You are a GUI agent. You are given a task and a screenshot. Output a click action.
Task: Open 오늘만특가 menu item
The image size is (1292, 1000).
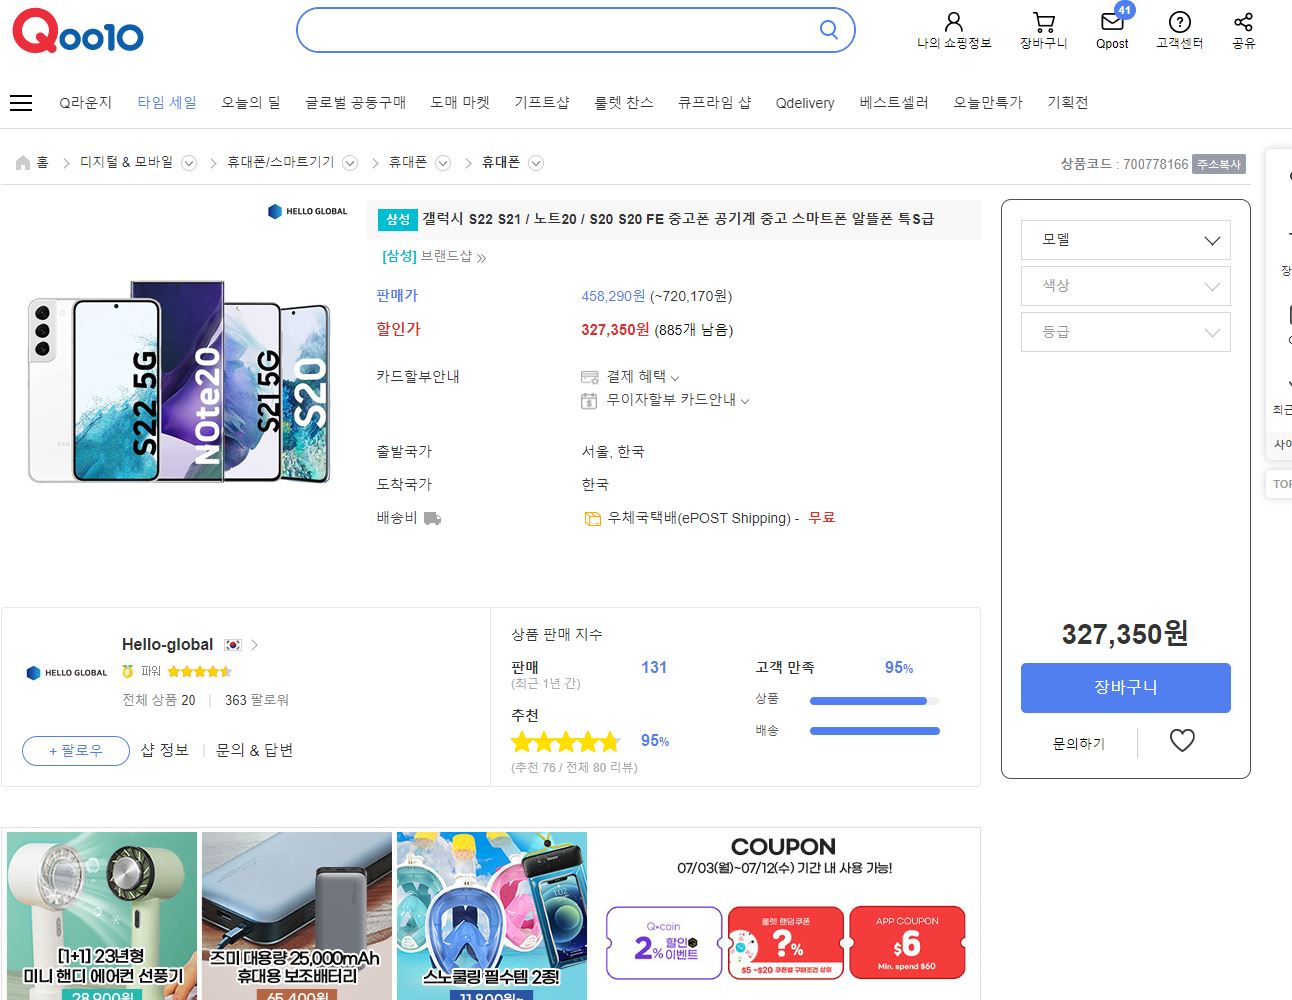coord(988,103)
